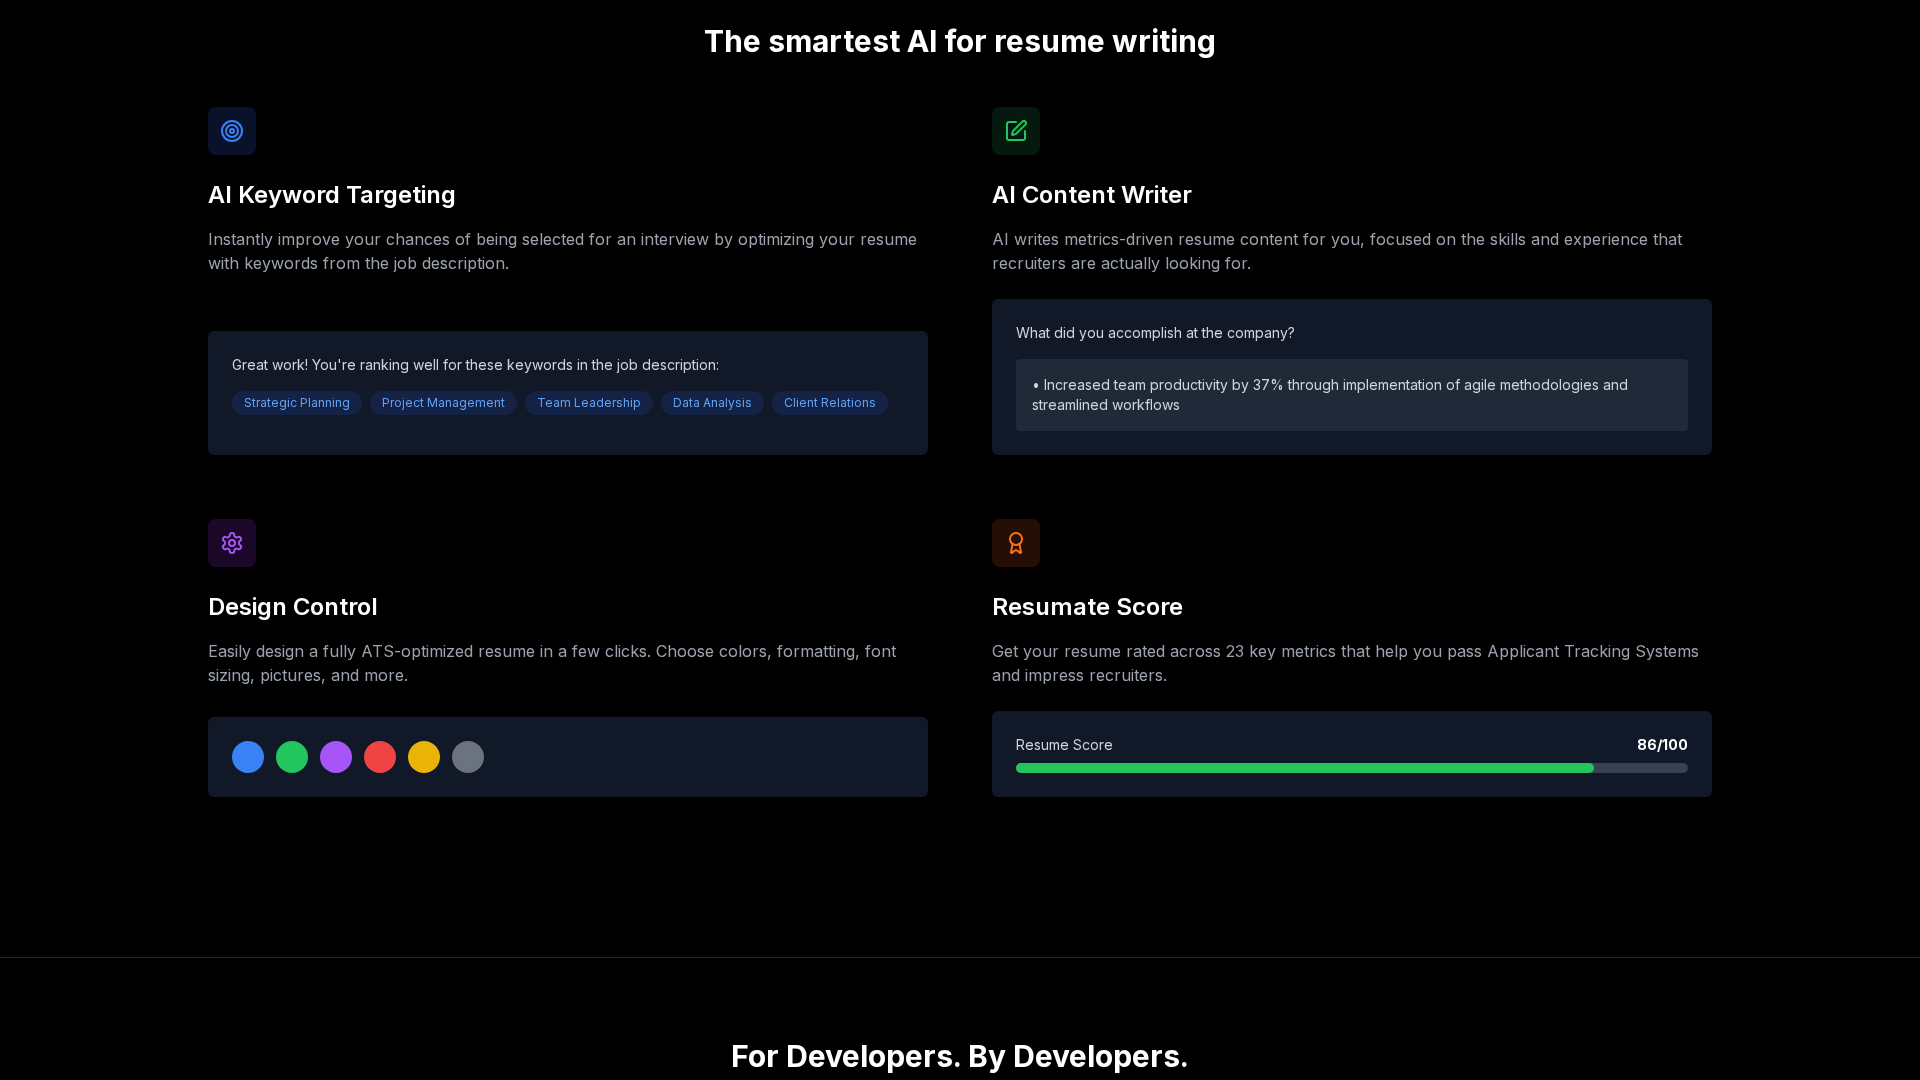Select the Project Management keyword tag
1920x1080 pixels.
click(443, 403)
